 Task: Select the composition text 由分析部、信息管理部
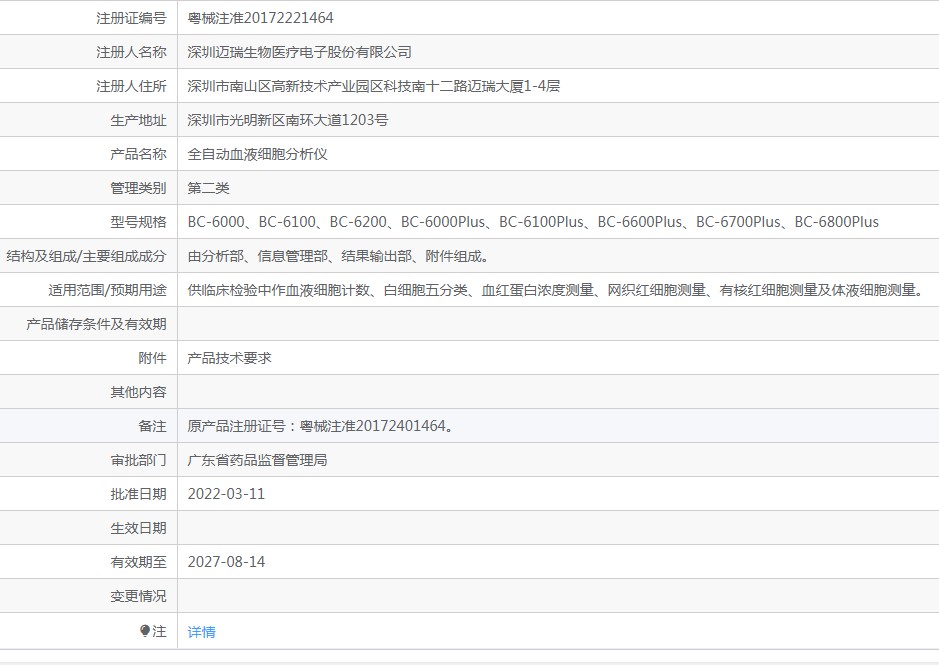point(338,256)
